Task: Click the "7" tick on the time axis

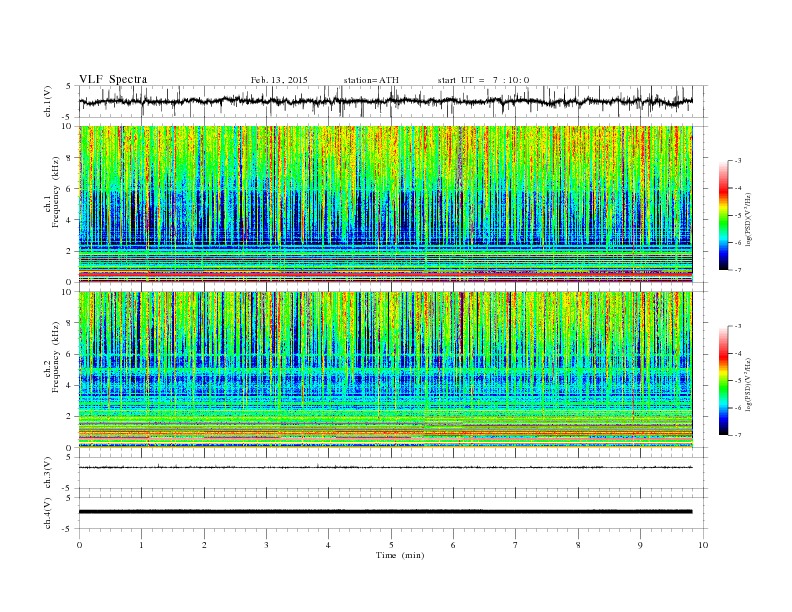Action: click(x=516, y=545)
